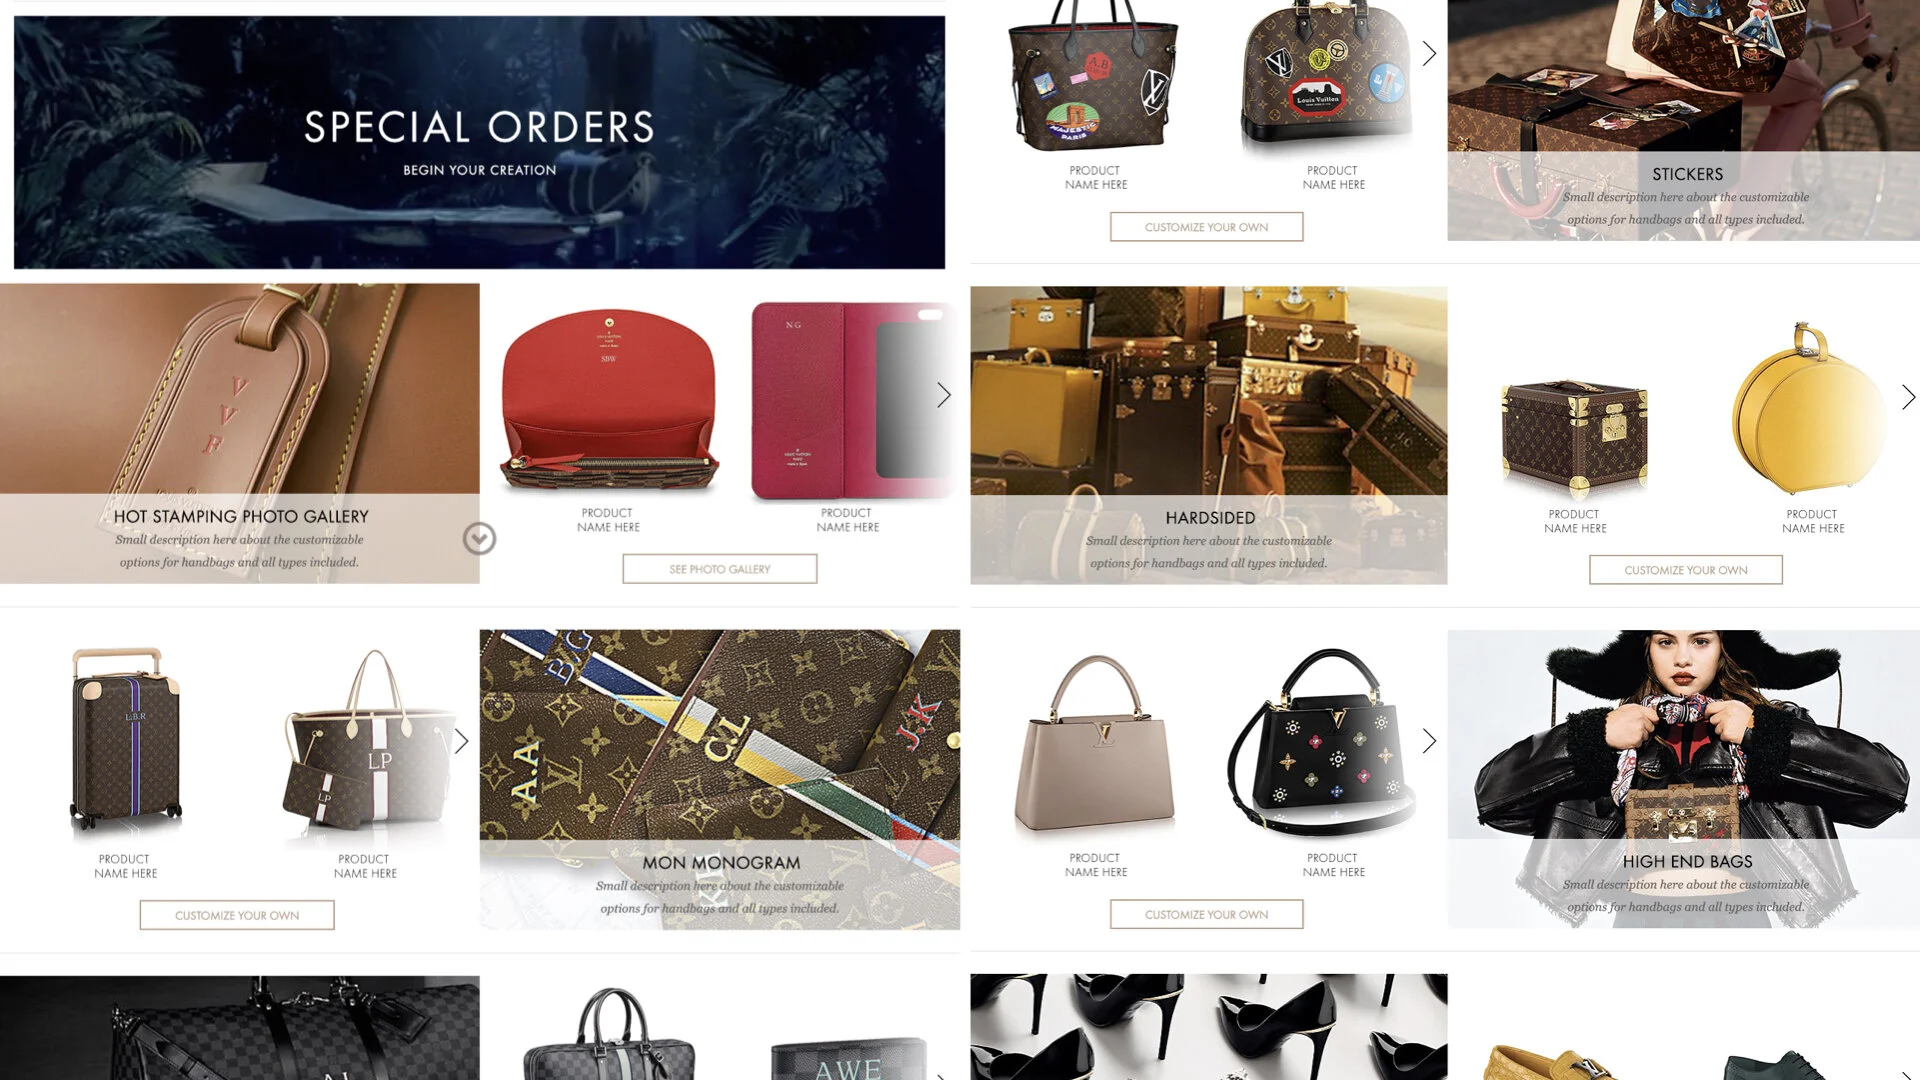The image size is (1920, 1080).
Task: Select the red open wallet product
Action: click(608, 400)
